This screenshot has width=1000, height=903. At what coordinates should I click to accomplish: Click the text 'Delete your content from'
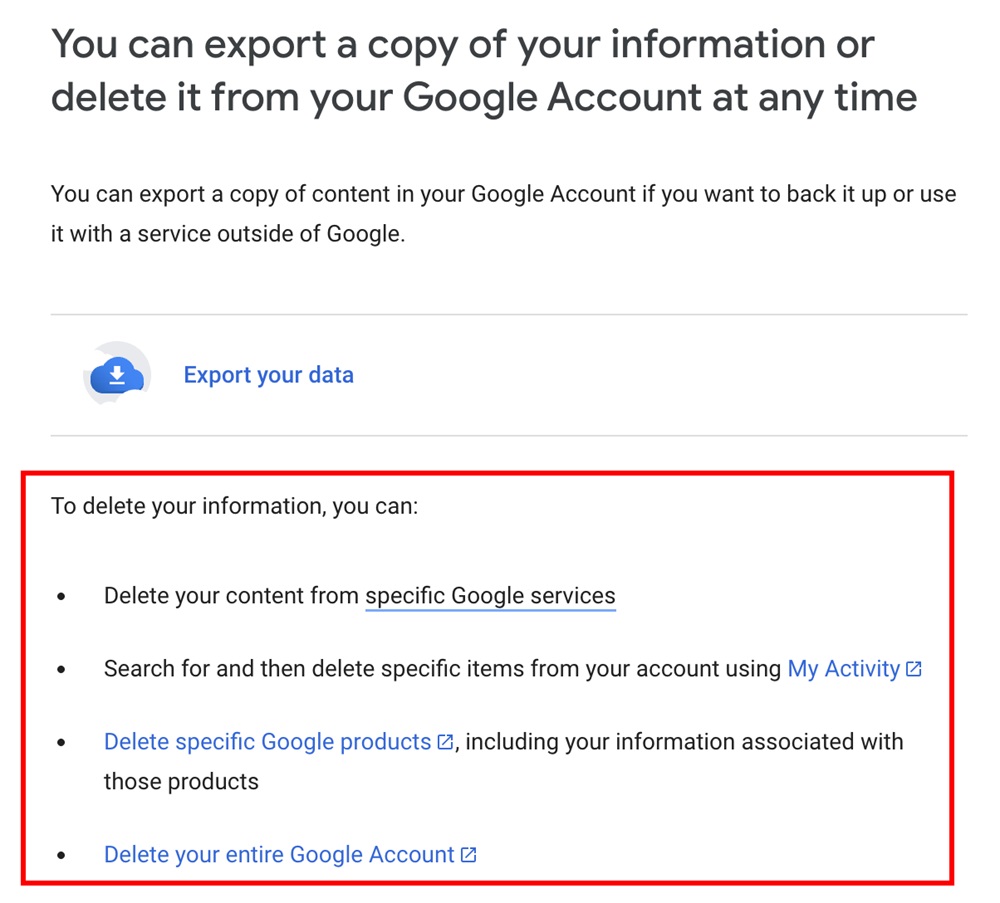point(232,596)
